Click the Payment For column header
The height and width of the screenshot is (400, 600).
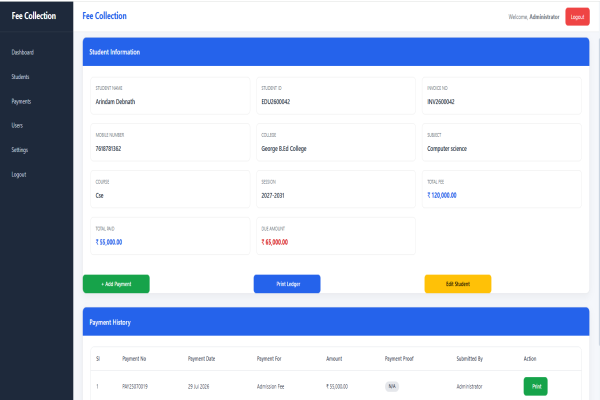269,359
